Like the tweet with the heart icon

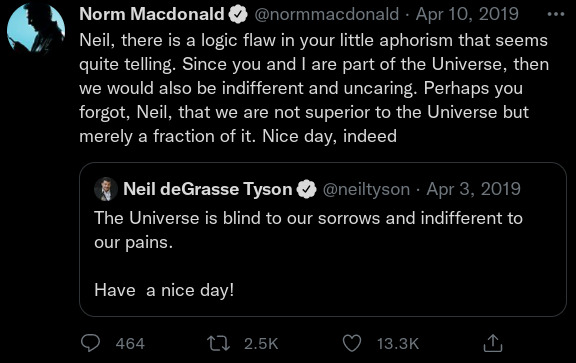(x=352, y=344)
